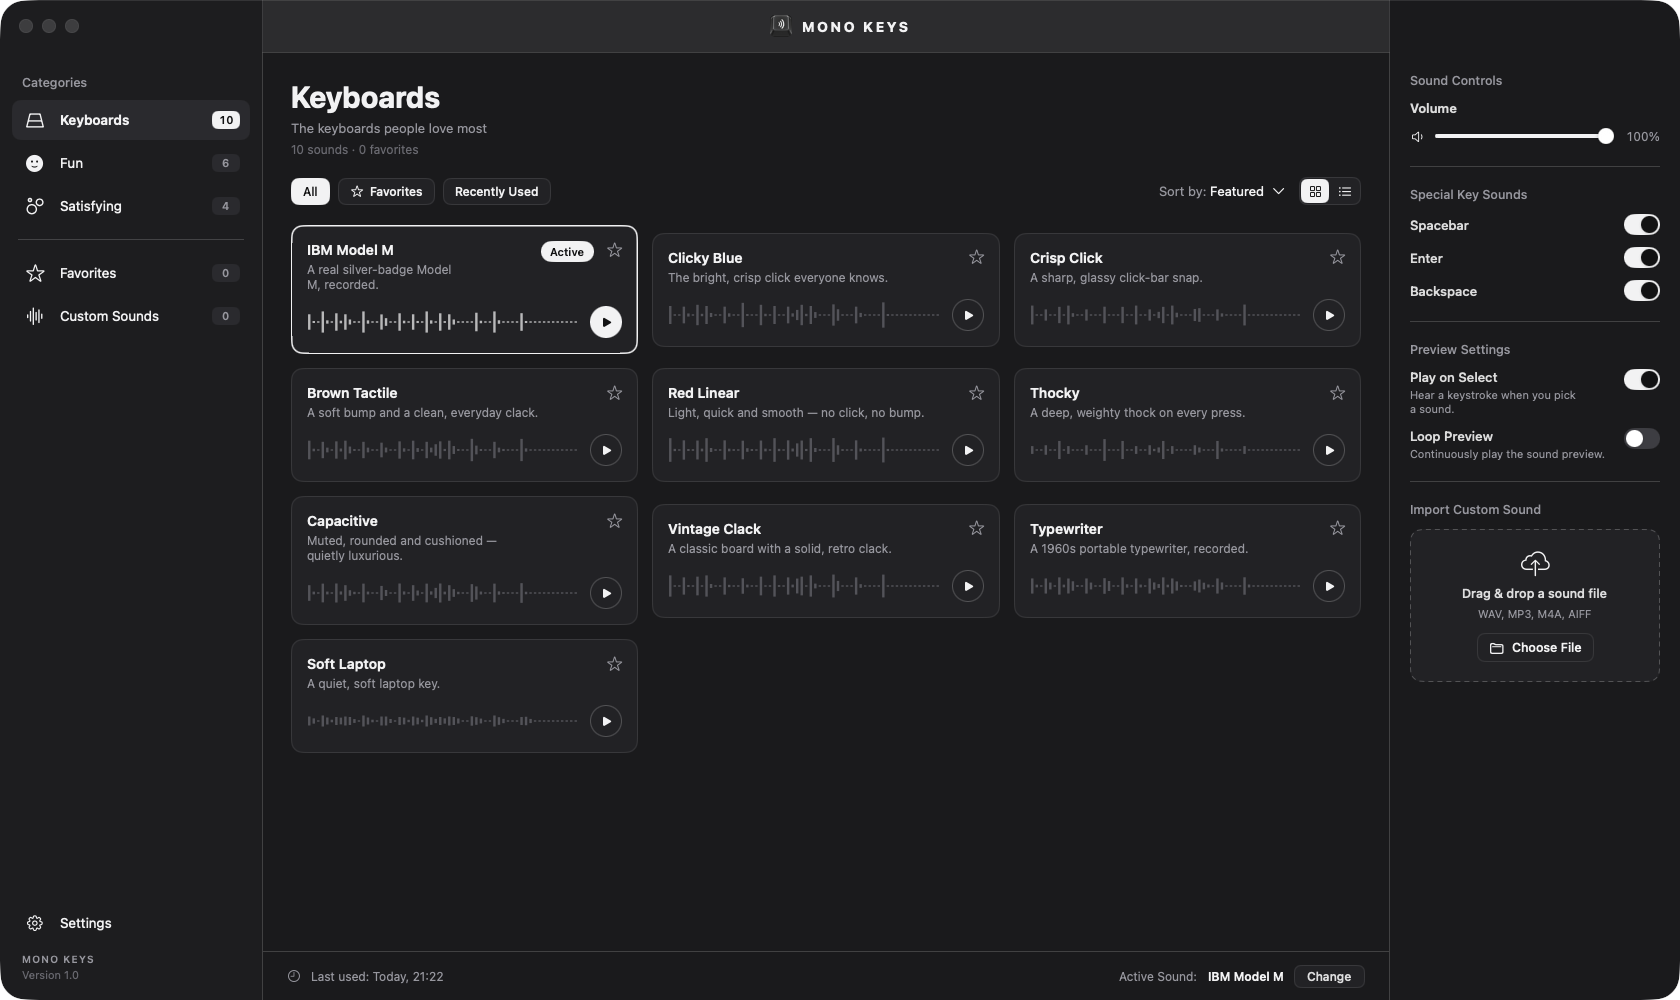Click the Mono Keys logo icon
The image size is (1680, 1000).
(781, 26)
